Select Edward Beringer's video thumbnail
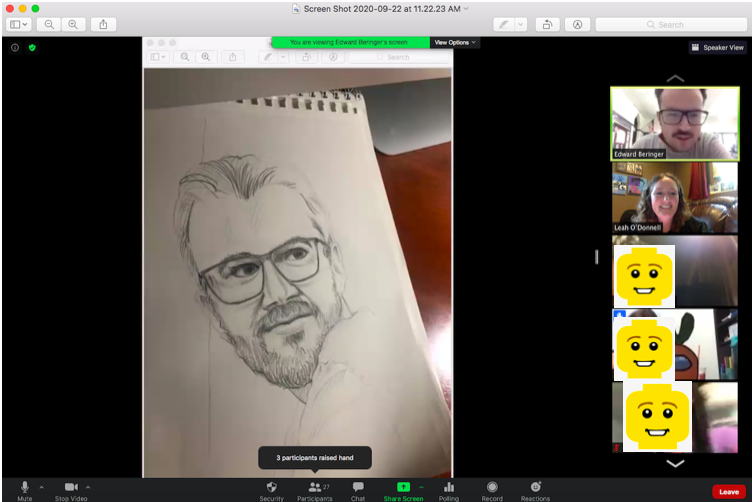Image resolution: width=752 pixels, height=502 pixels. 675,124
